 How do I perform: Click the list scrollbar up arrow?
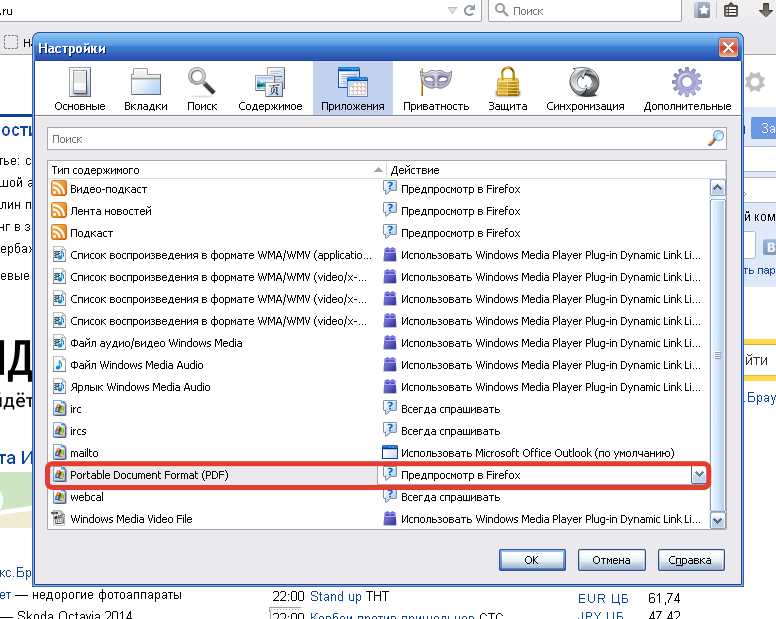[x=717, y=188]
